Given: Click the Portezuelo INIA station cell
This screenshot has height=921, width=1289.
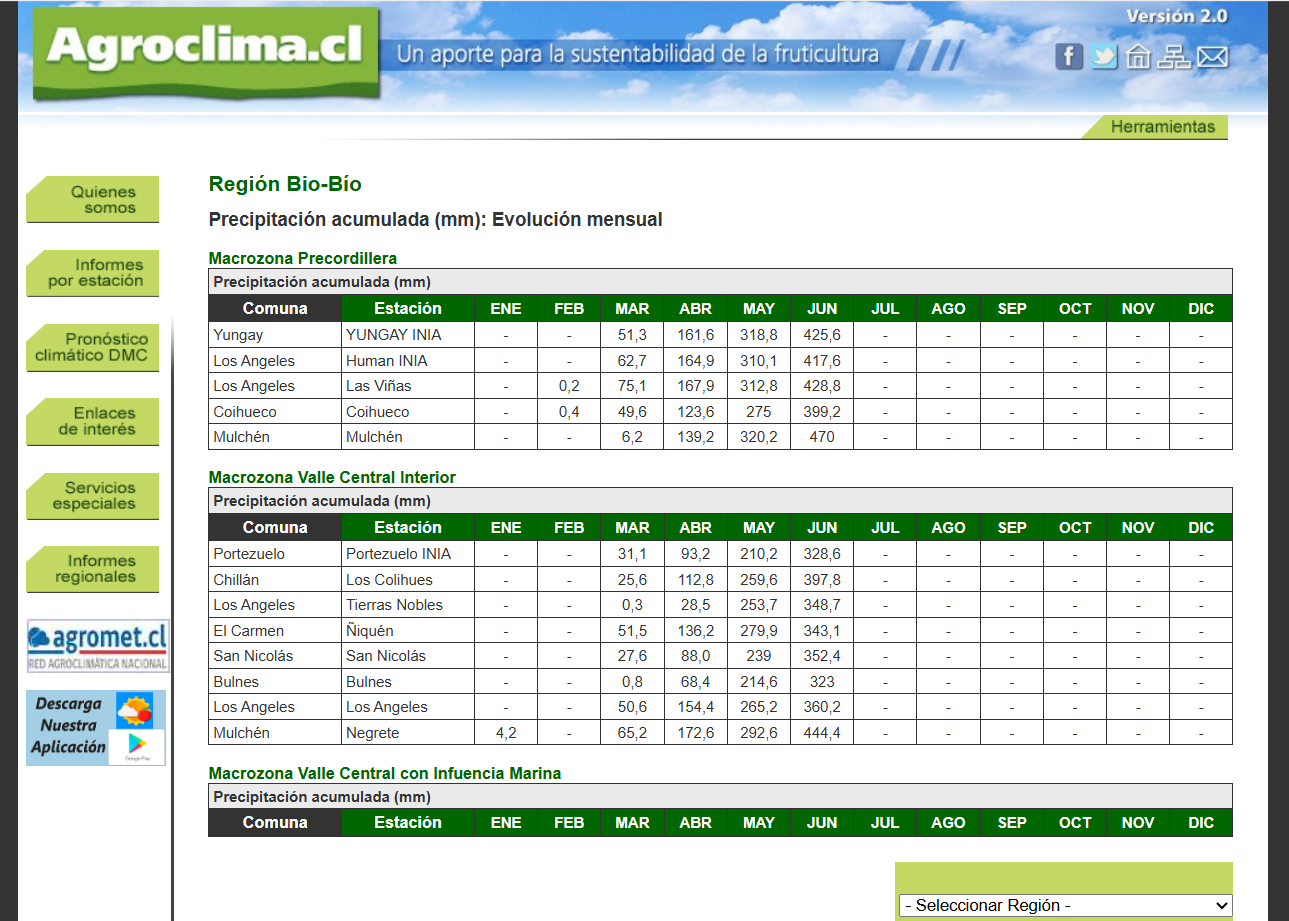Looking at the screenshot, I should coord(408,554).
